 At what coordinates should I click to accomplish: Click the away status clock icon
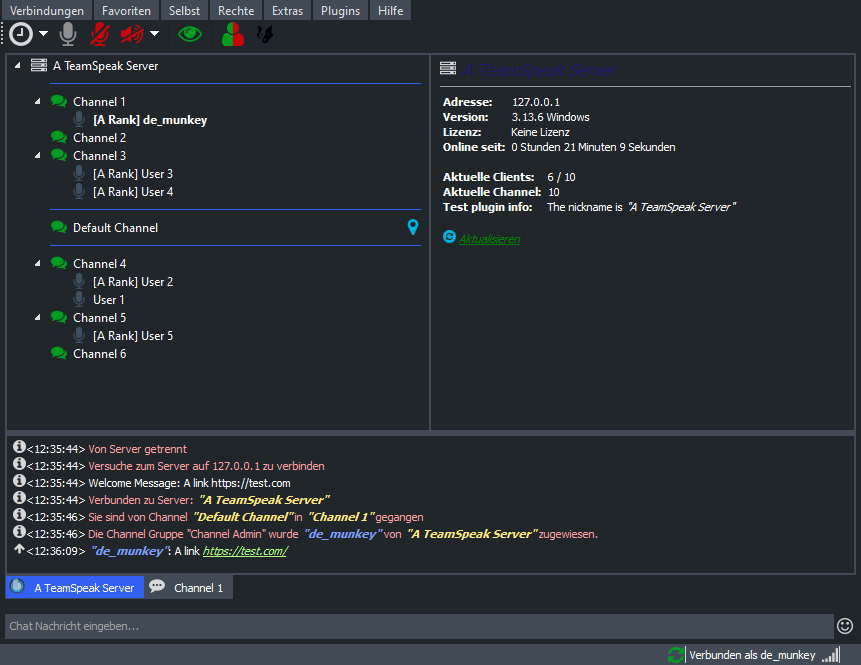pyautogui.click(x=21, y=34)
